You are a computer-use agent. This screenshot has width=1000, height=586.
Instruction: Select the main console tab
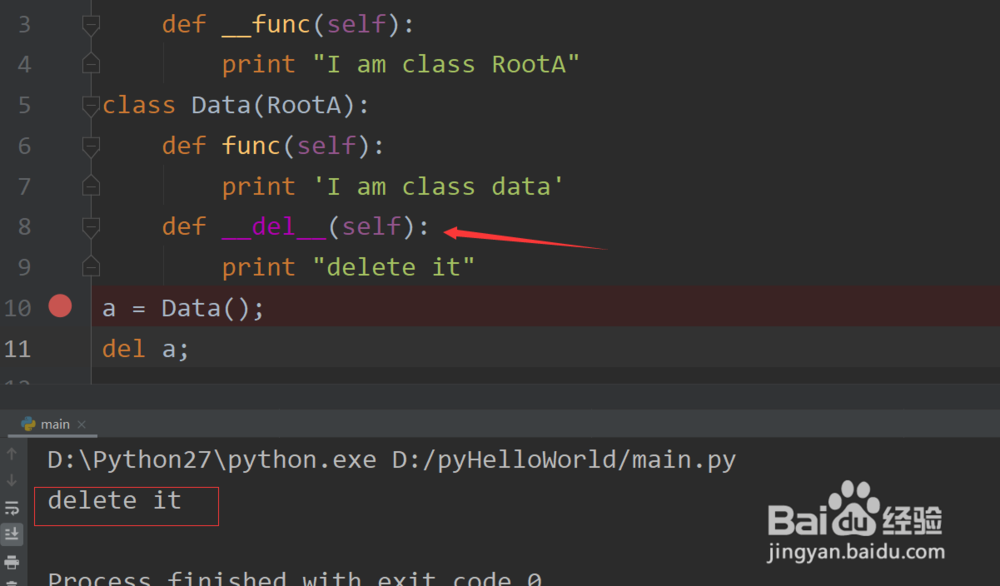pyautogui.click(x=54, y=423)
